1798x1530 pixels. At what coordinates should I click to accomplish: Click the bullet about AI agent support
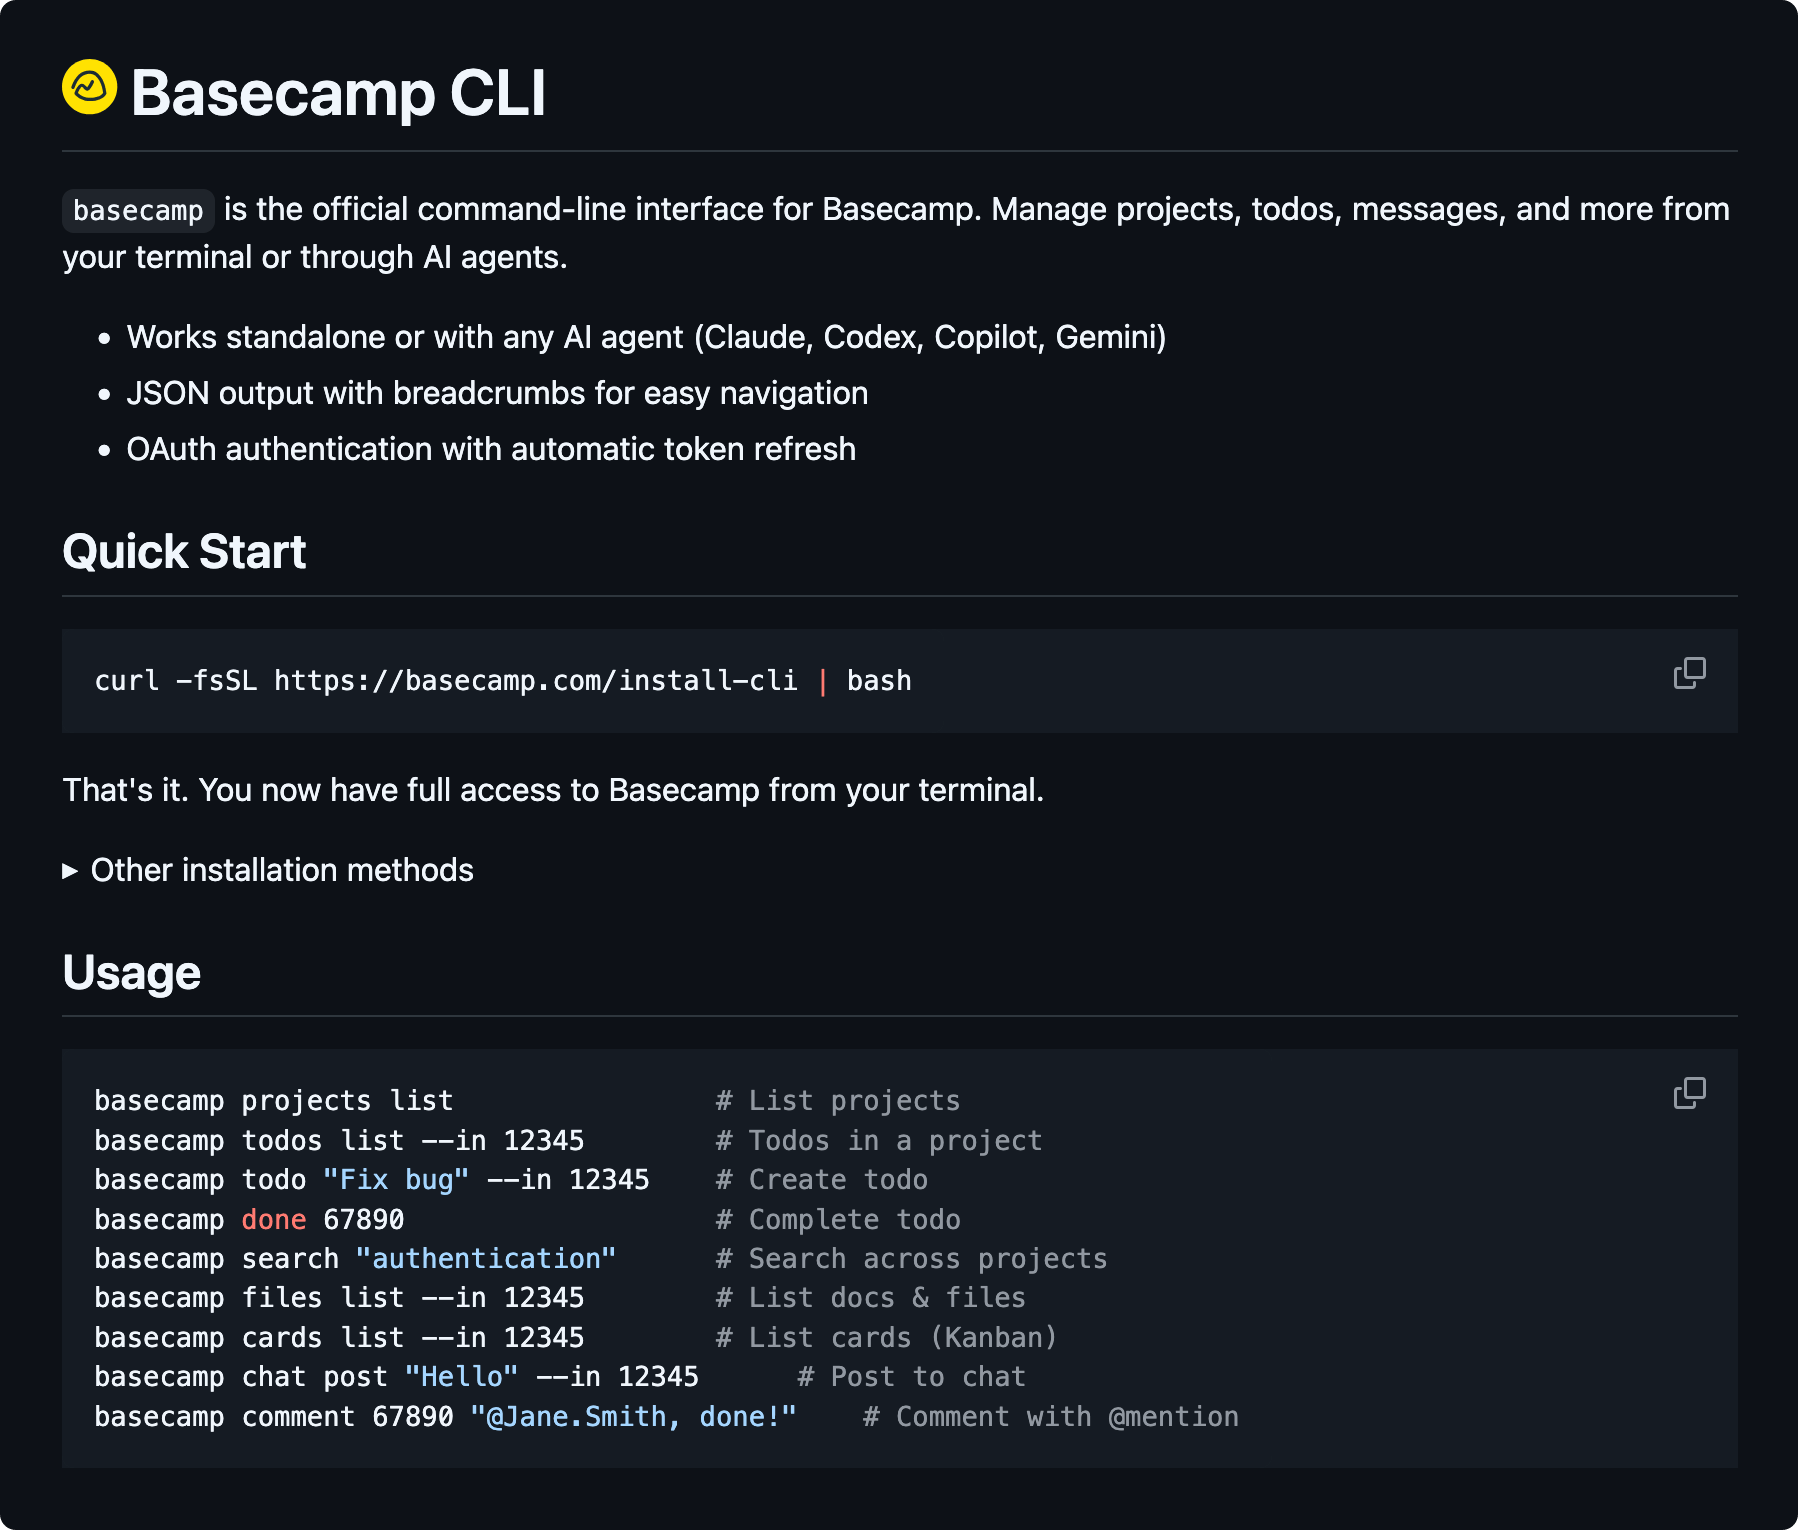click(x=647, y=337)
